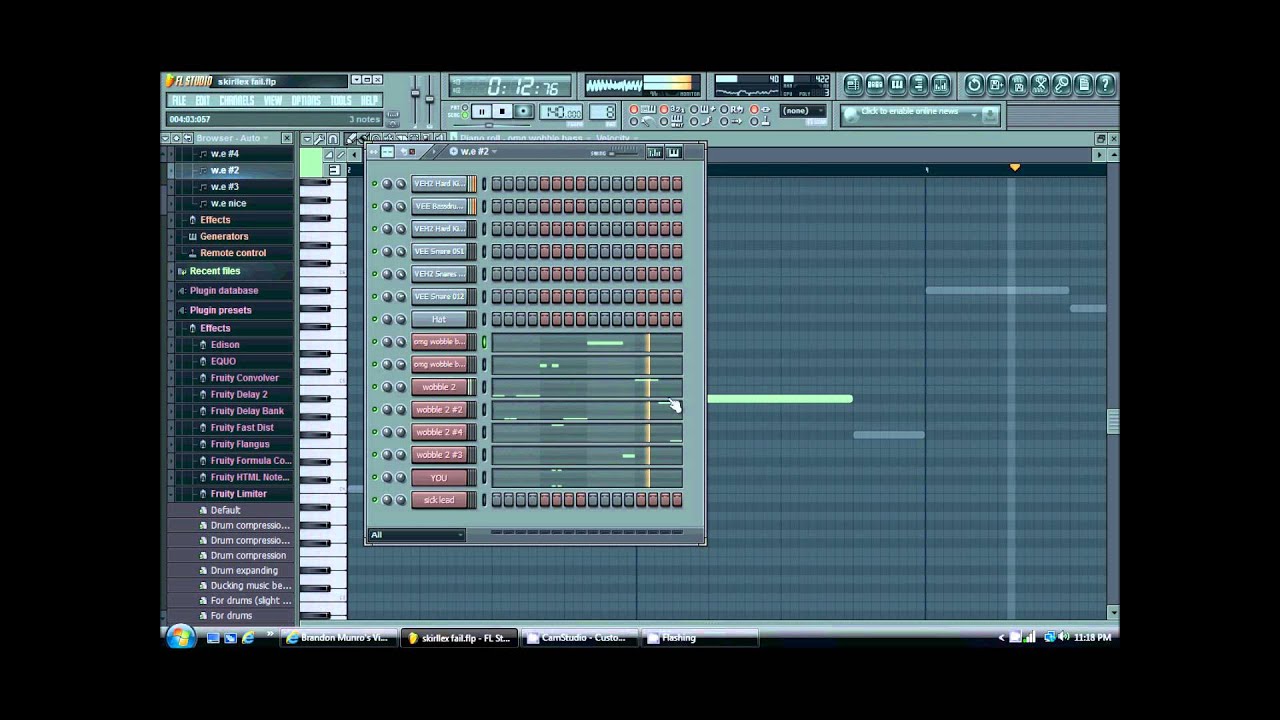Click the step sequencer keyboard editor icon
1280x720 pixels.
pos(673,152)
